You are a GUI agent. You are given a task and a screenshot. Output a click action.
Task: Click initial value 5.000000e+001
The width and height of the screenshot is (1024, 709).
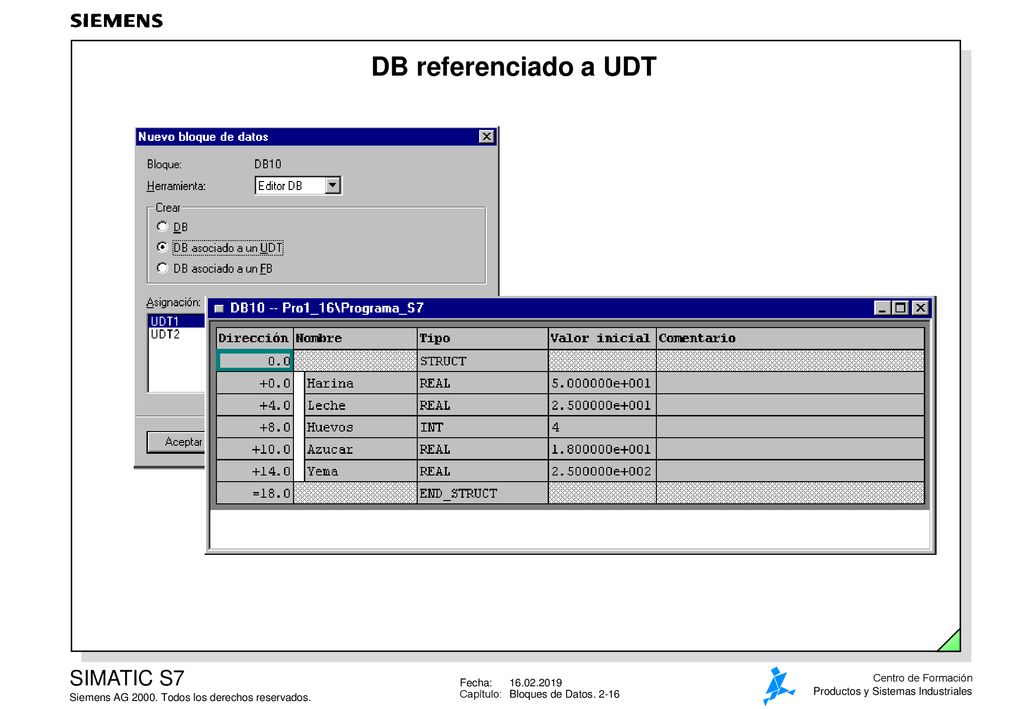602,383
